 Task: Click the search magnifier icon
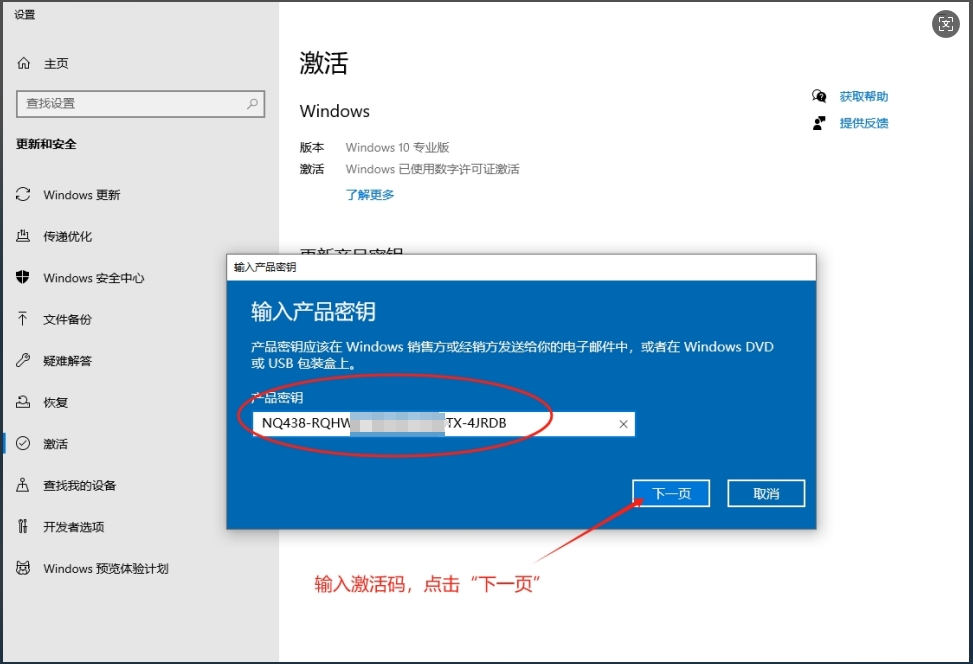click(x=252, y=104)
